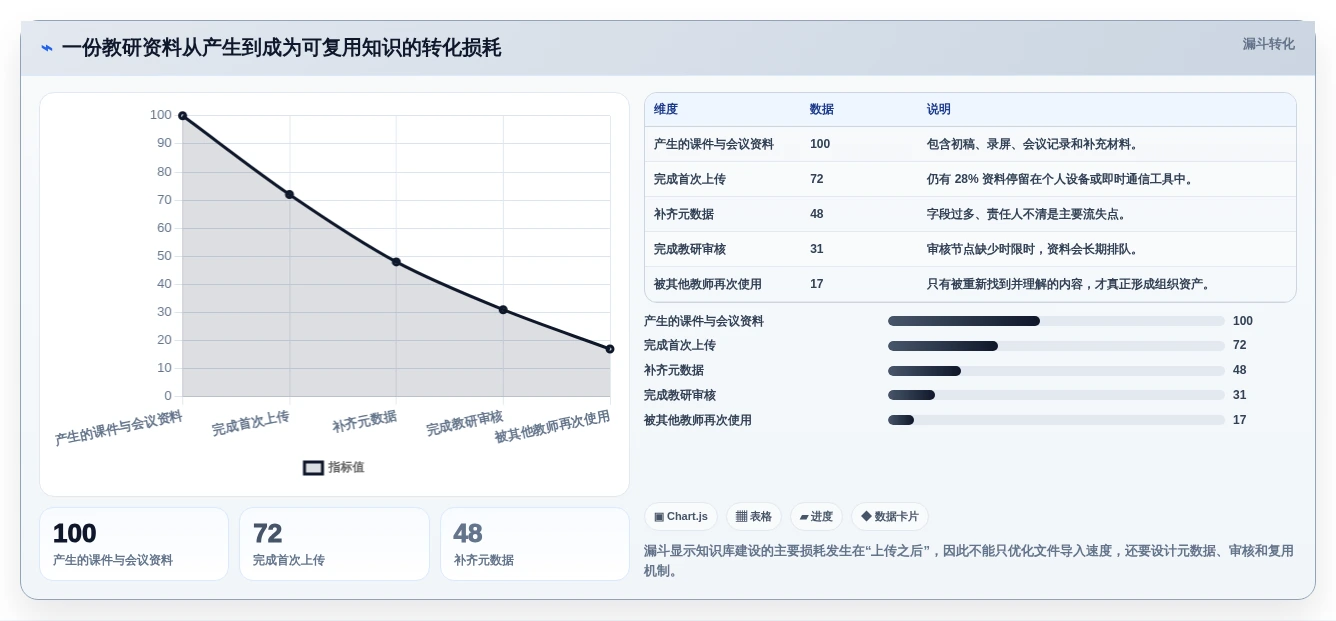The height and width of the screenshot is (621, 1336).
Task: Click progress bar for 补齐元数据
Action: click(1056, 371)
